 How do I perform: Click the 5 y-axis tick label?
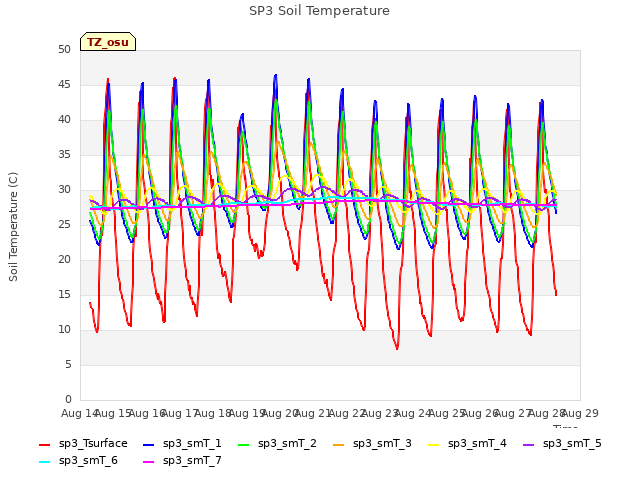tap(68, 364)
